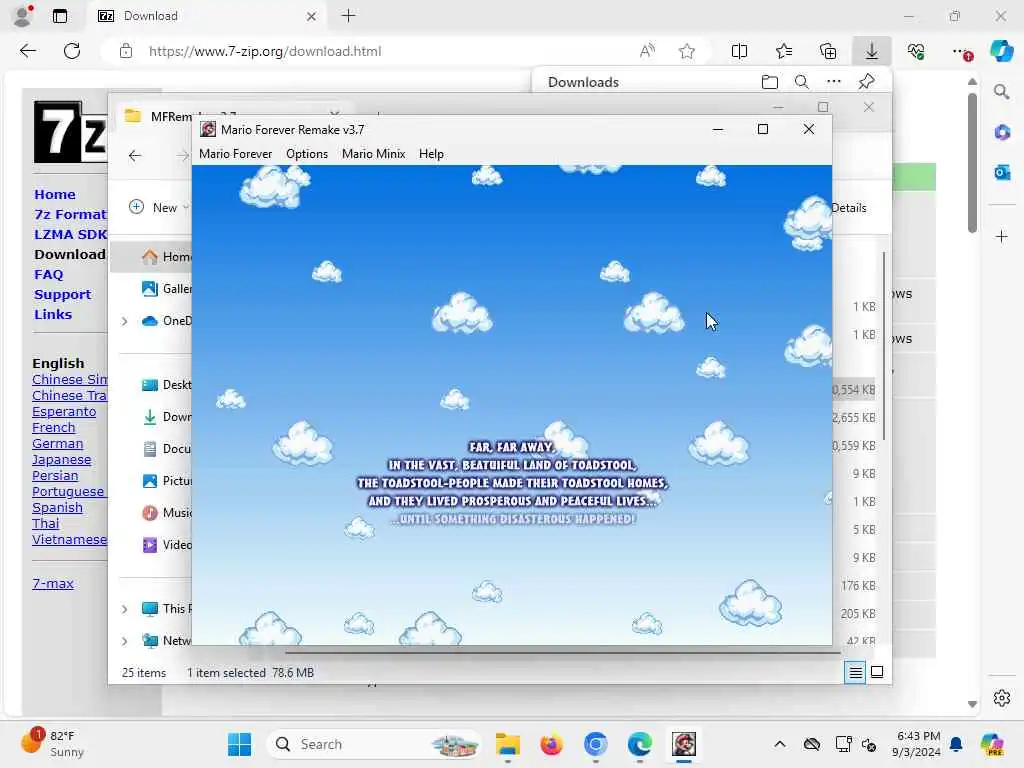Show hidden system tray icons
The image size is (1024, 768).
click(x=780, y=744)
